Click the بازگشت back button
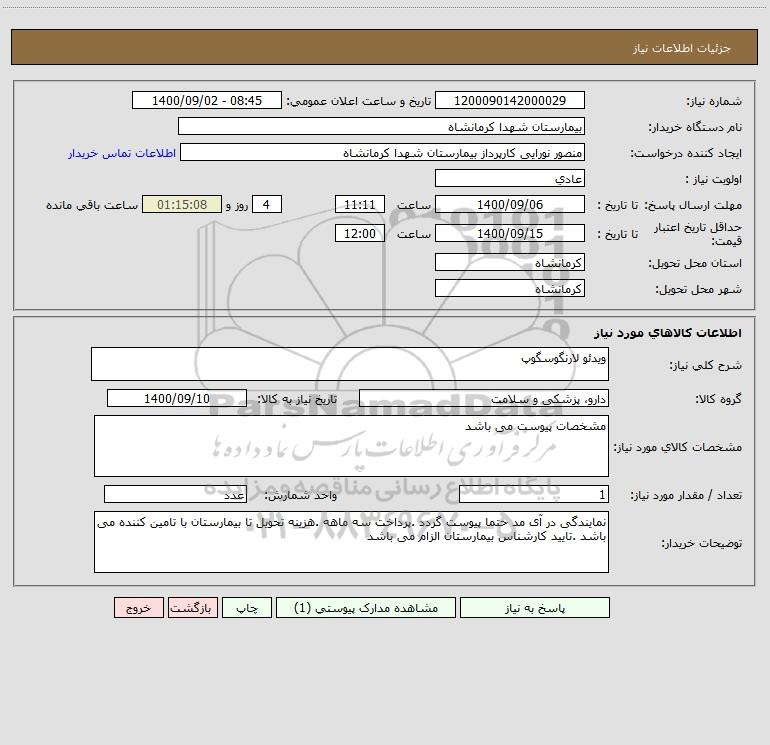The image size is (770, 745). click(192, 608)
